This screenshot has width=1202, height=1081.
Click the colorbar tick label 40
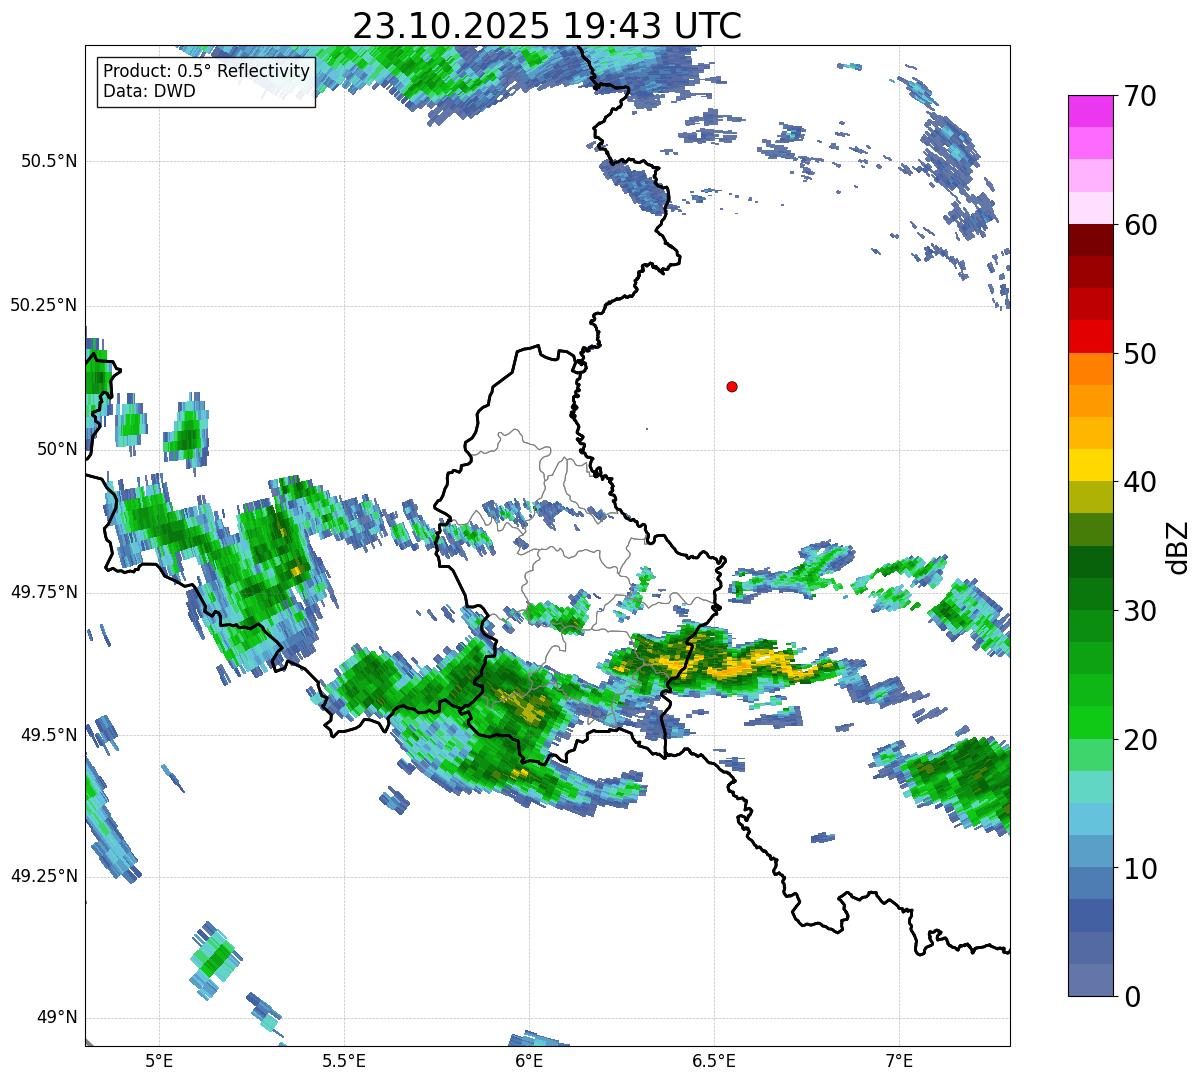[x=1141, y=482]
